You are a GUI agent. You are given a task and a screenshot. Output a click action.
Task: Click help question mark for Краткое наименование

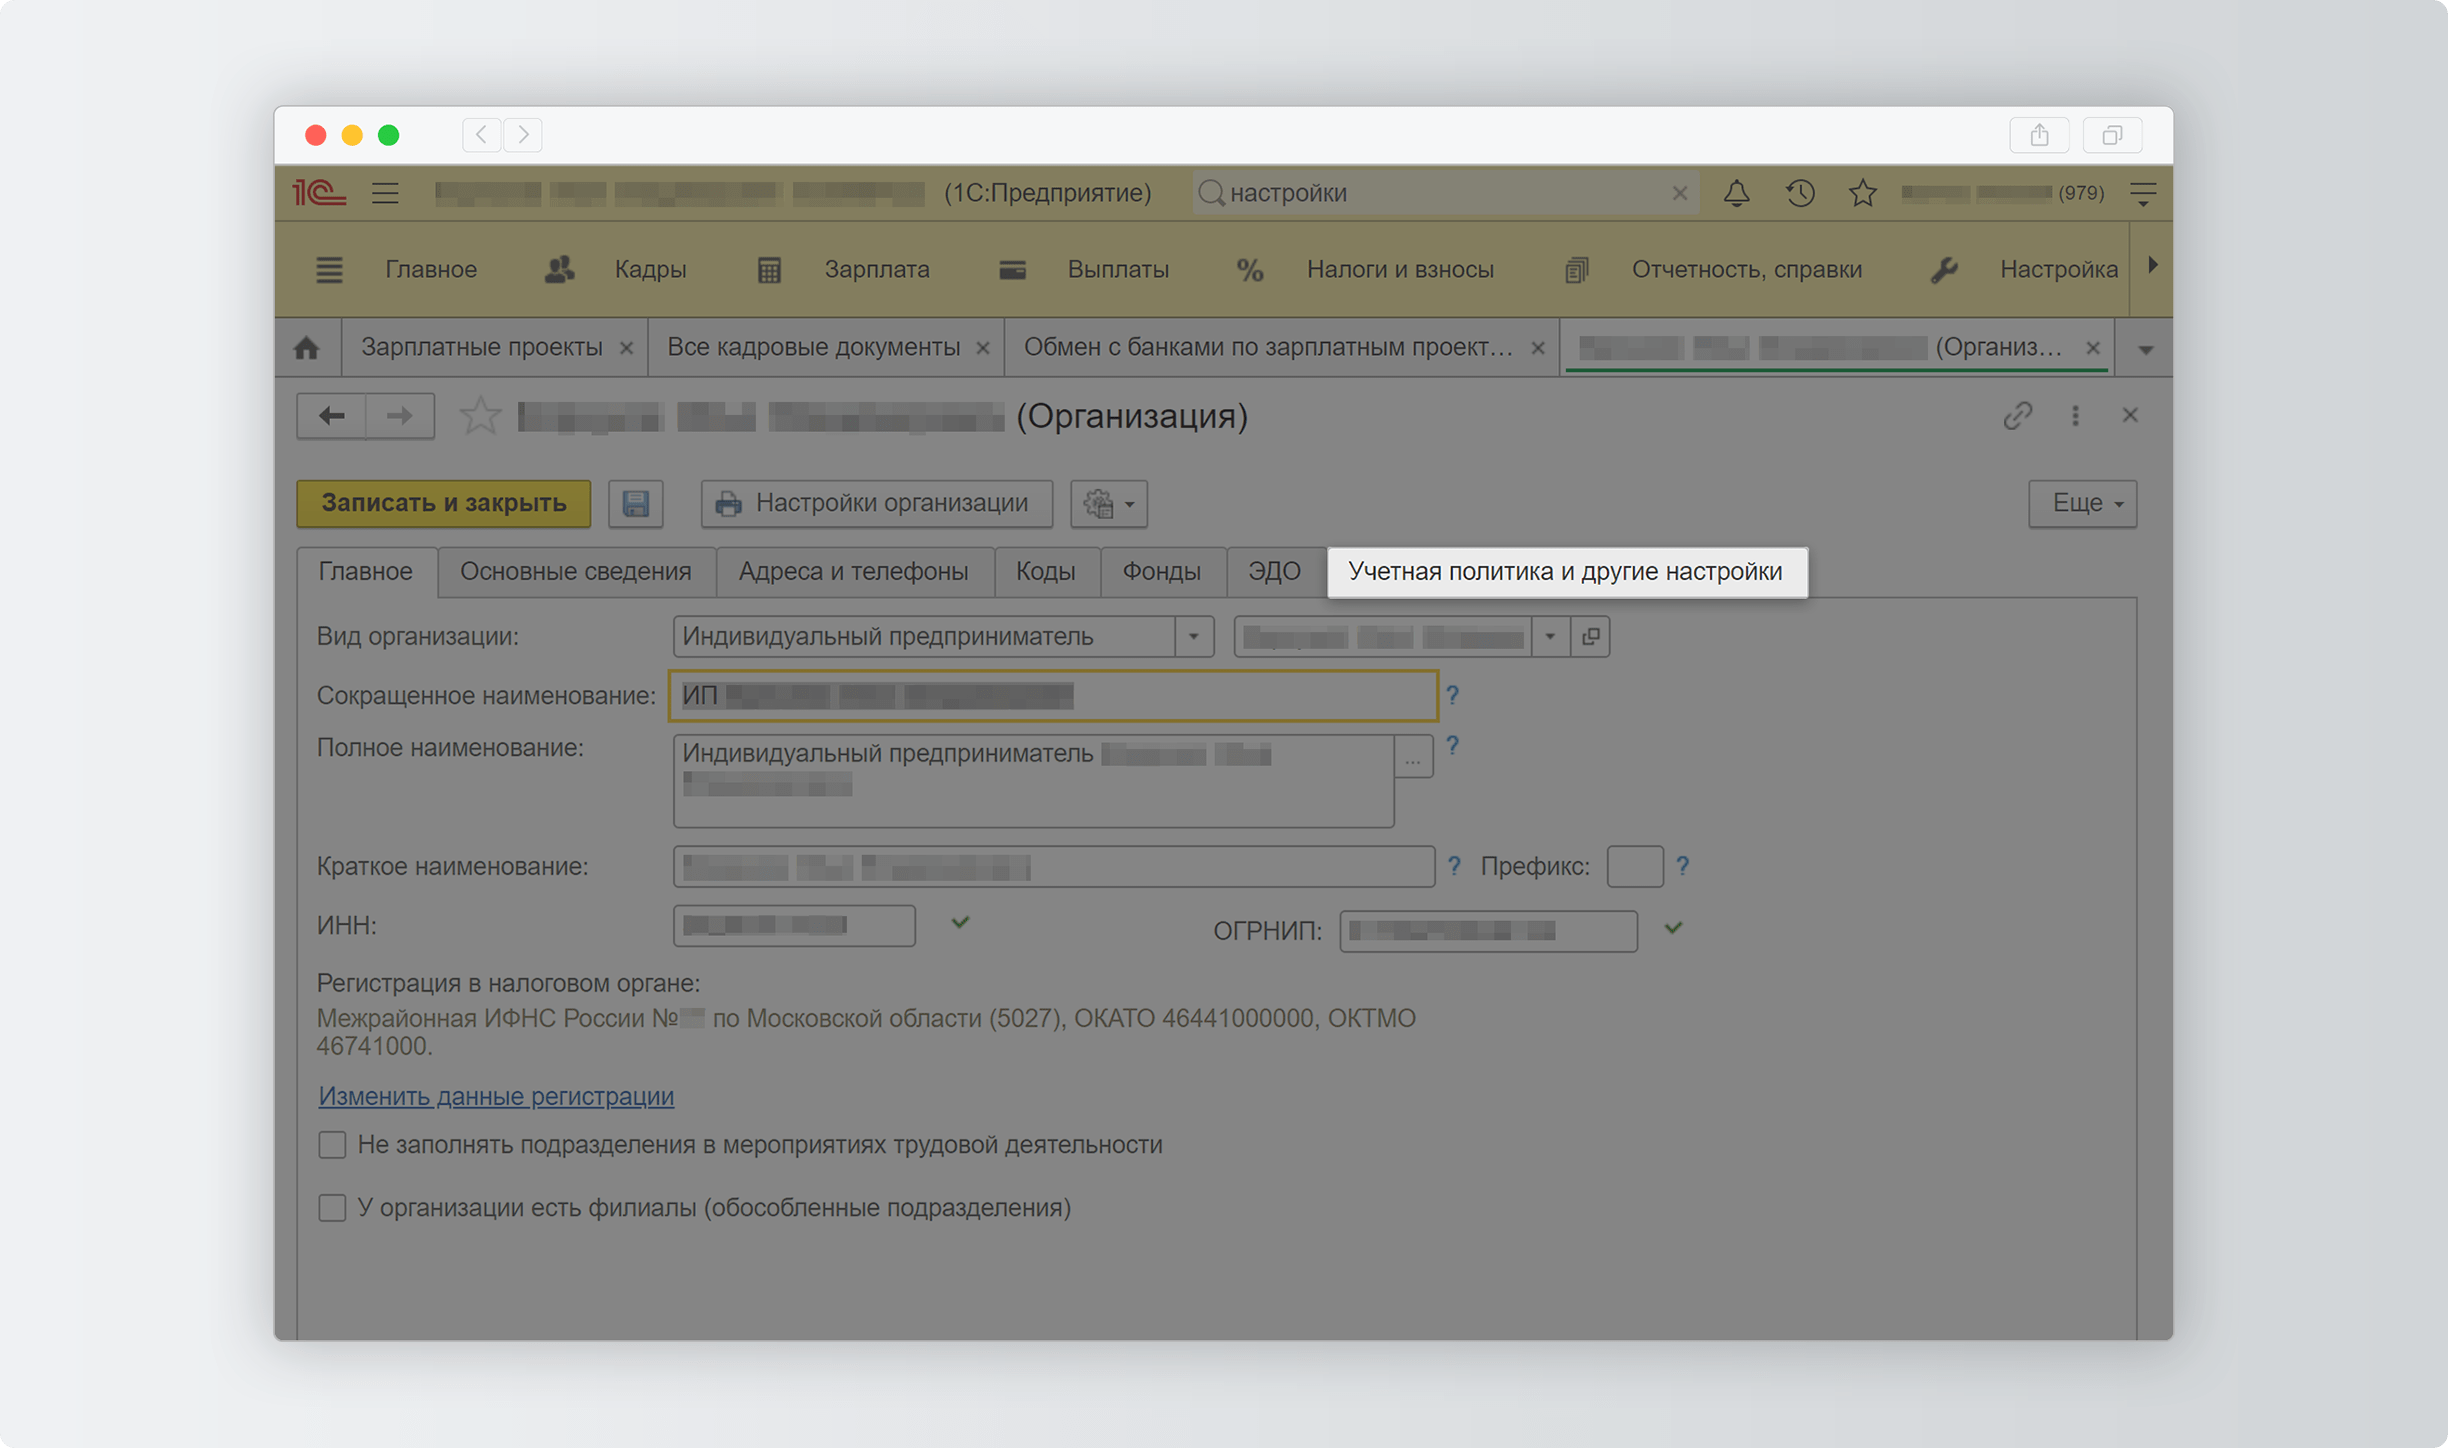[1454, 866]
